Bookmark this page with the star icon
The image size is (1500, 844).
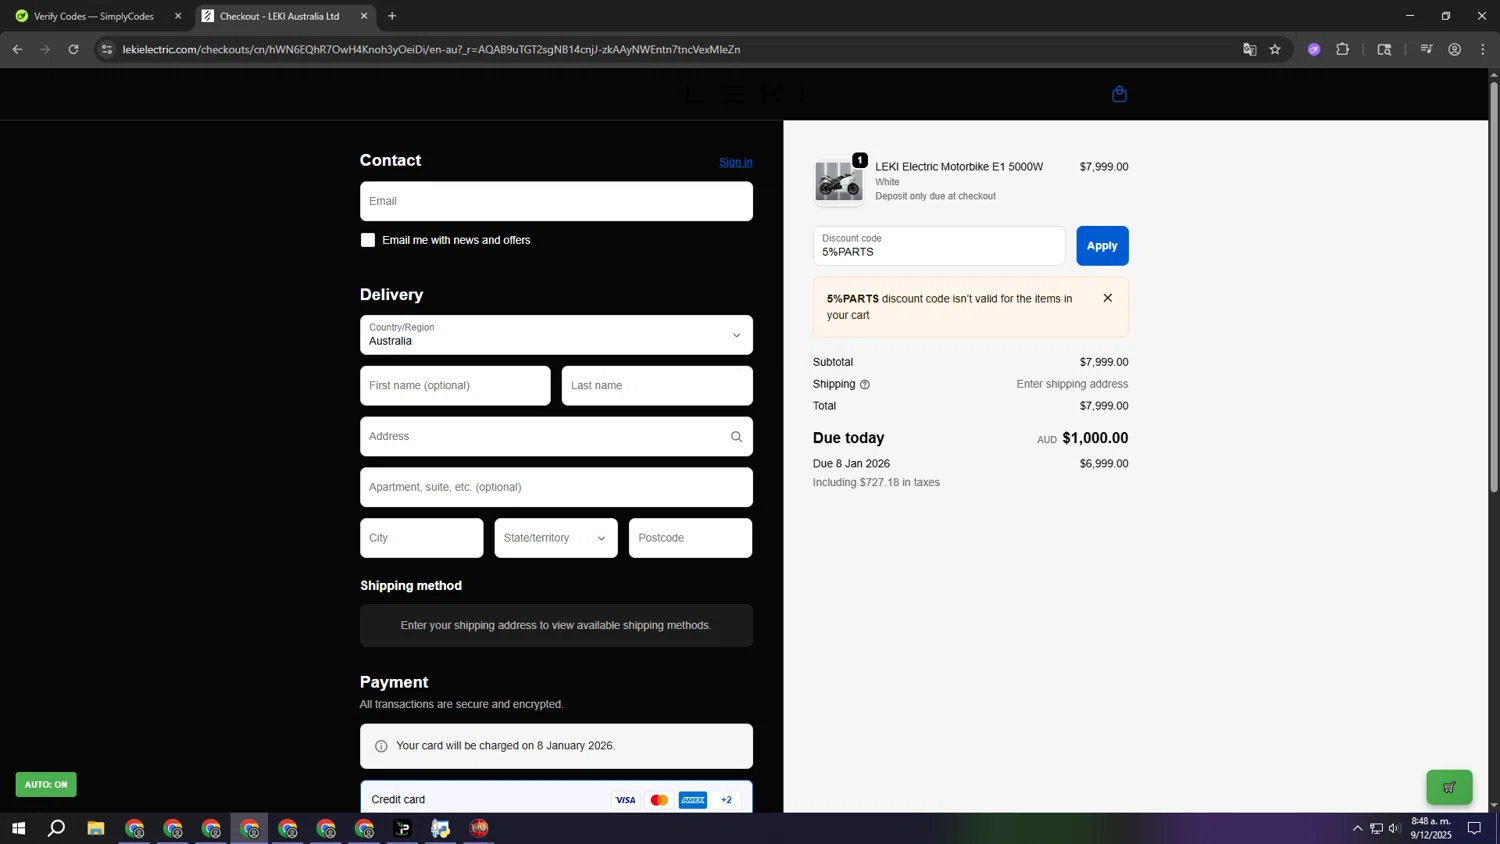(x=1275, y=49)
